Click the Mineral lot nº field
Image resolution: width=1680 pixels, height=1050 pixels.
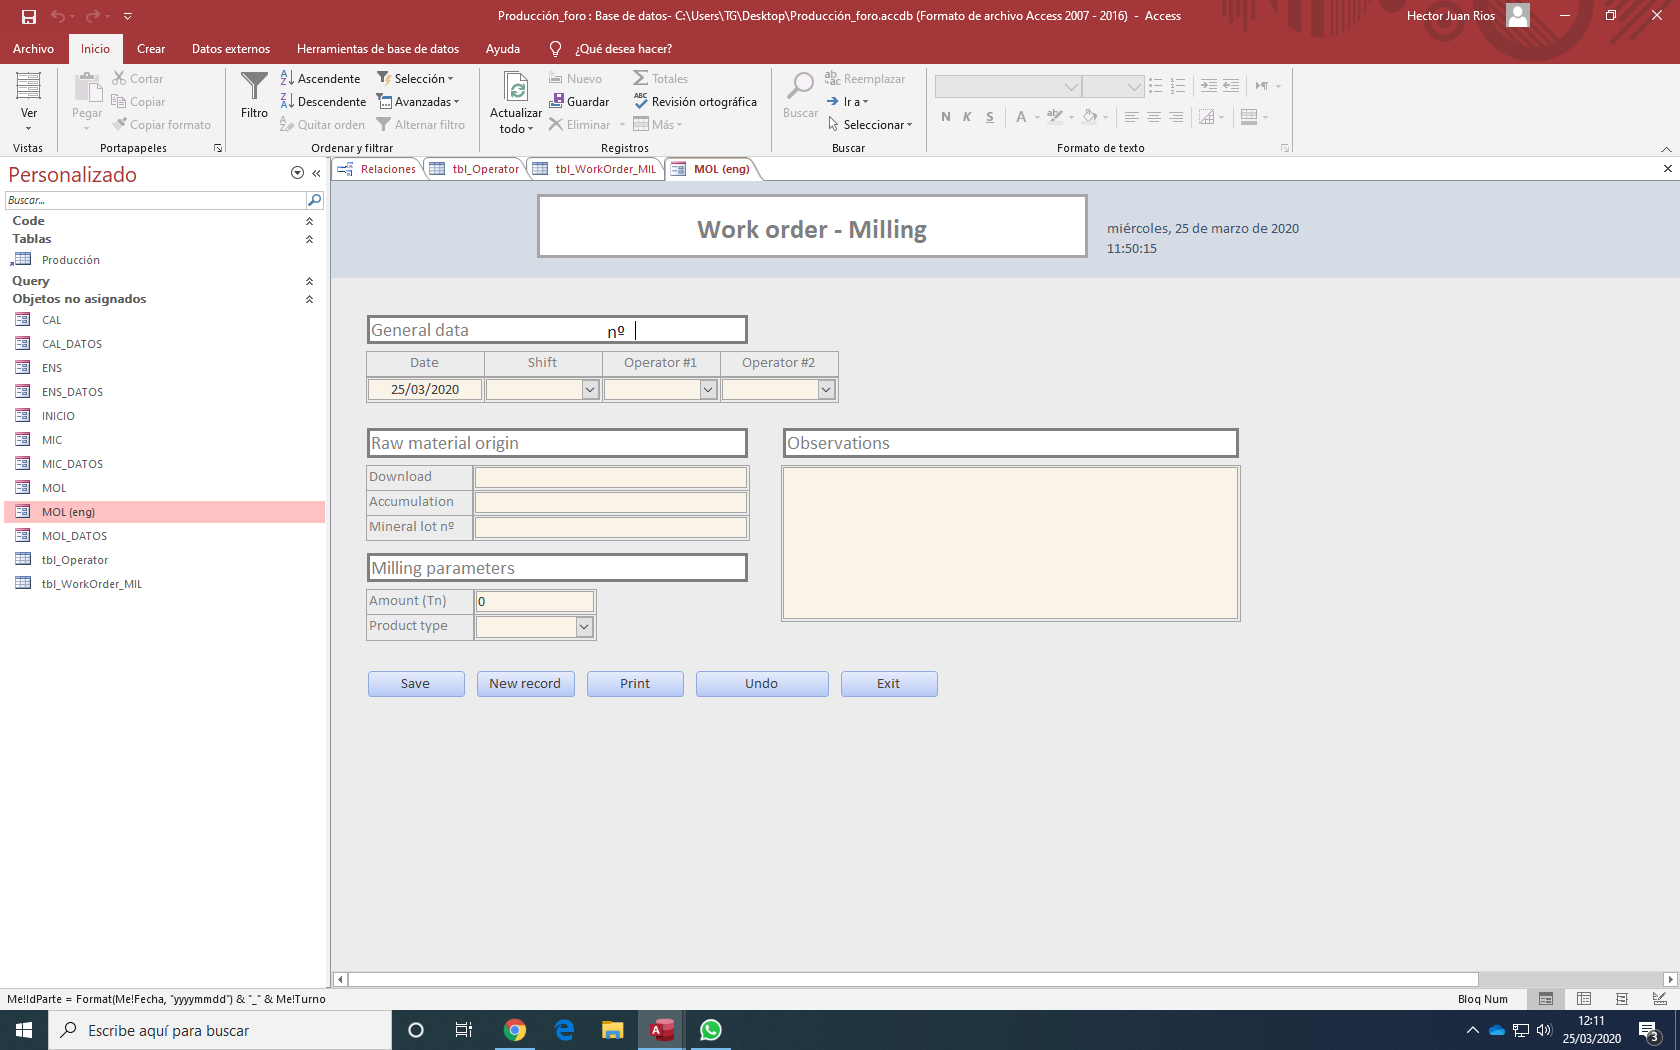tap(611, 527)
